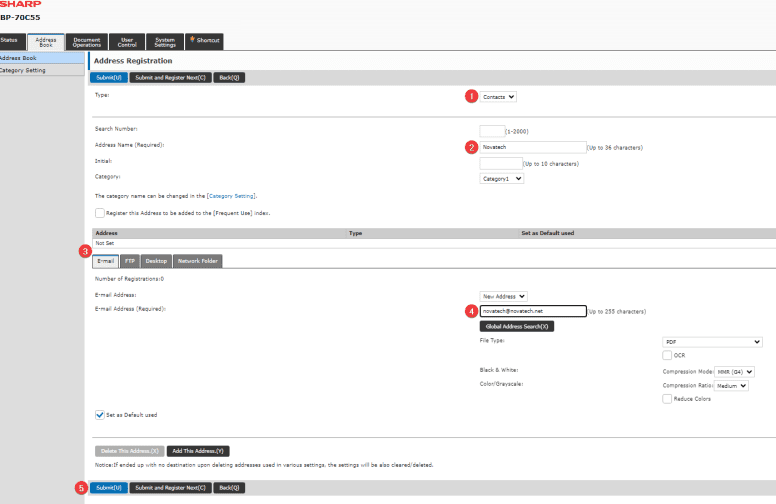The width and height of the screenshot is (776, 504).
Task: Open the Contacts type dropdown
Action: (x=498, y=96)
